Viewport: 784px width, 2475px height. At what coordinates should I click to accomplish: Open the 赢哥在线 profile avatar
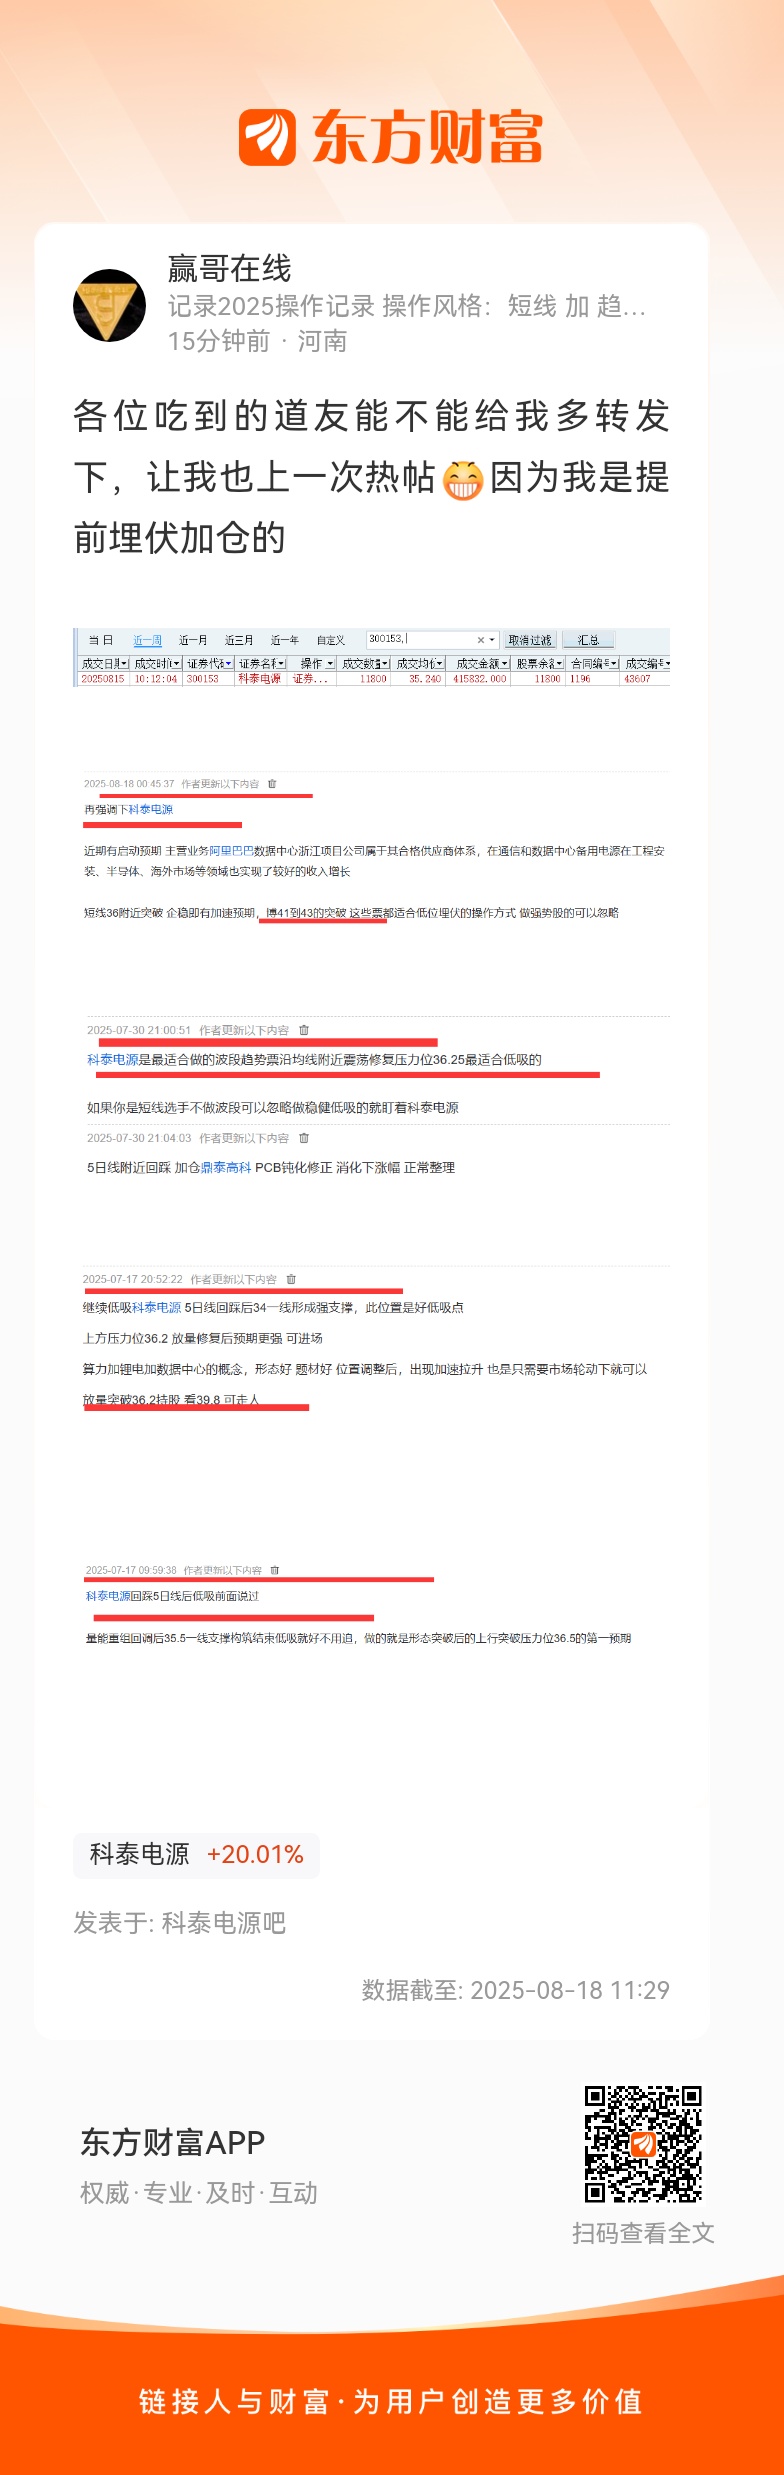[x=110, y=305]
